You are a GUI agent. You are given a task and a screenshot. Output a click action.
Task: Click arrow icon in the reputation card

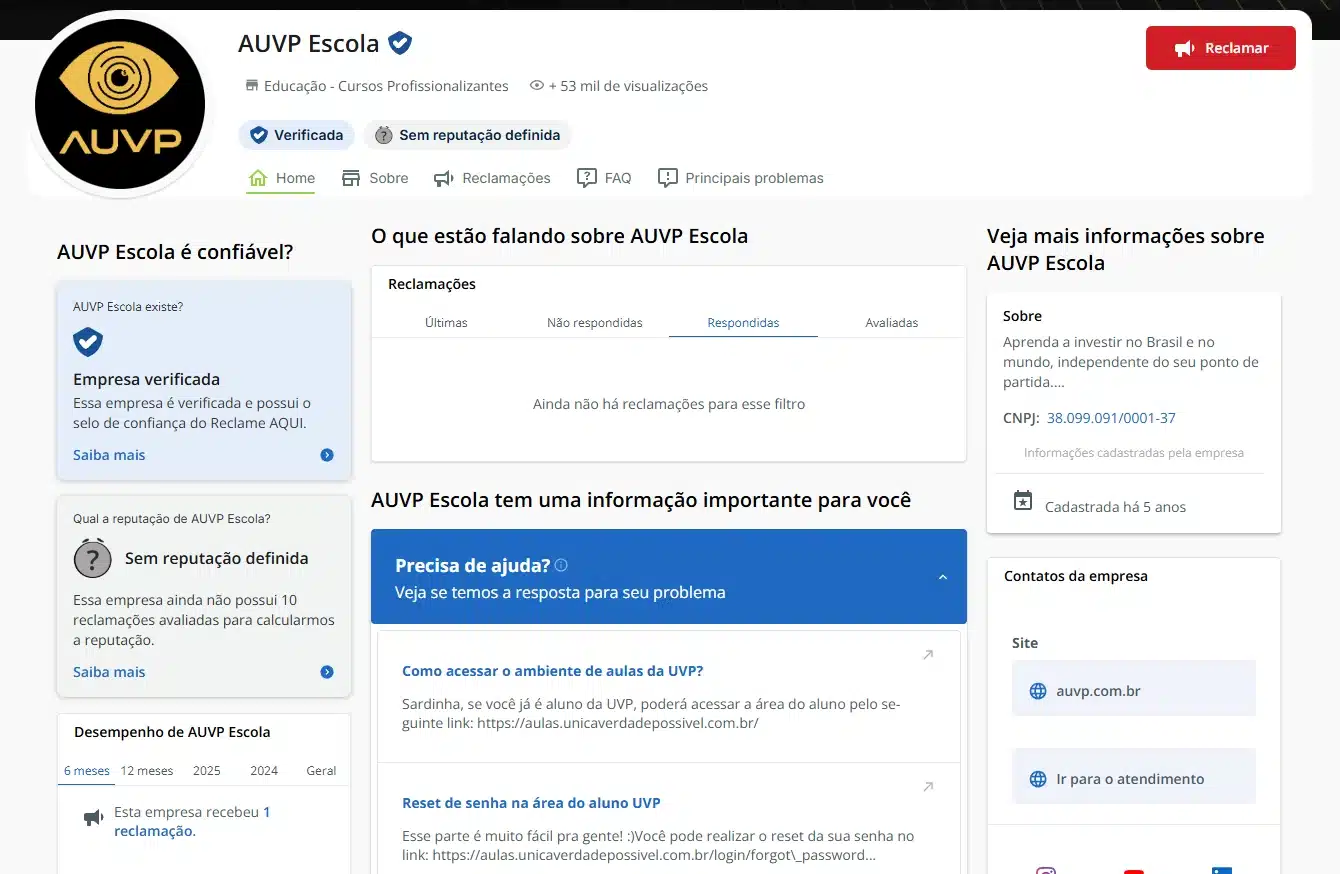point(327,672)
